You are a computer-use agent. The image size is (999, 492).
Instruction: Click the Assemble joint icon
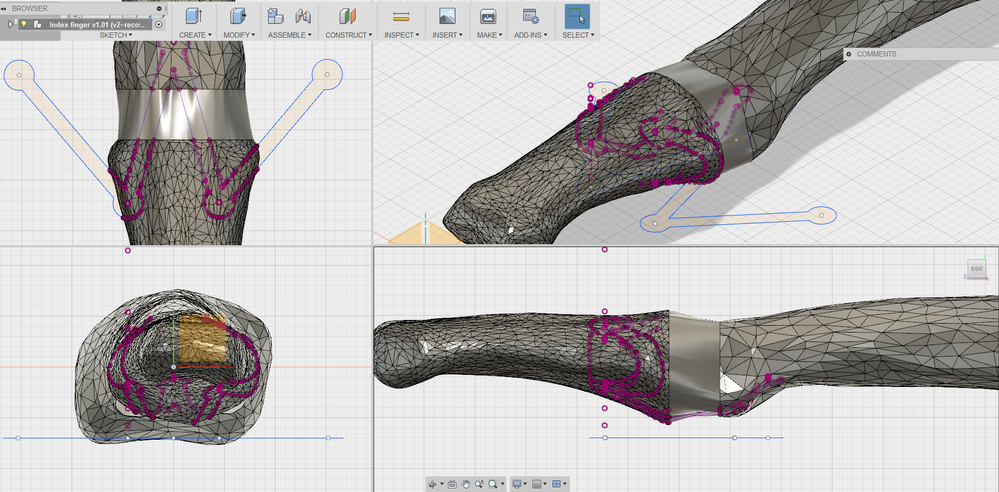pyautogui.click(x=303, y=16)
